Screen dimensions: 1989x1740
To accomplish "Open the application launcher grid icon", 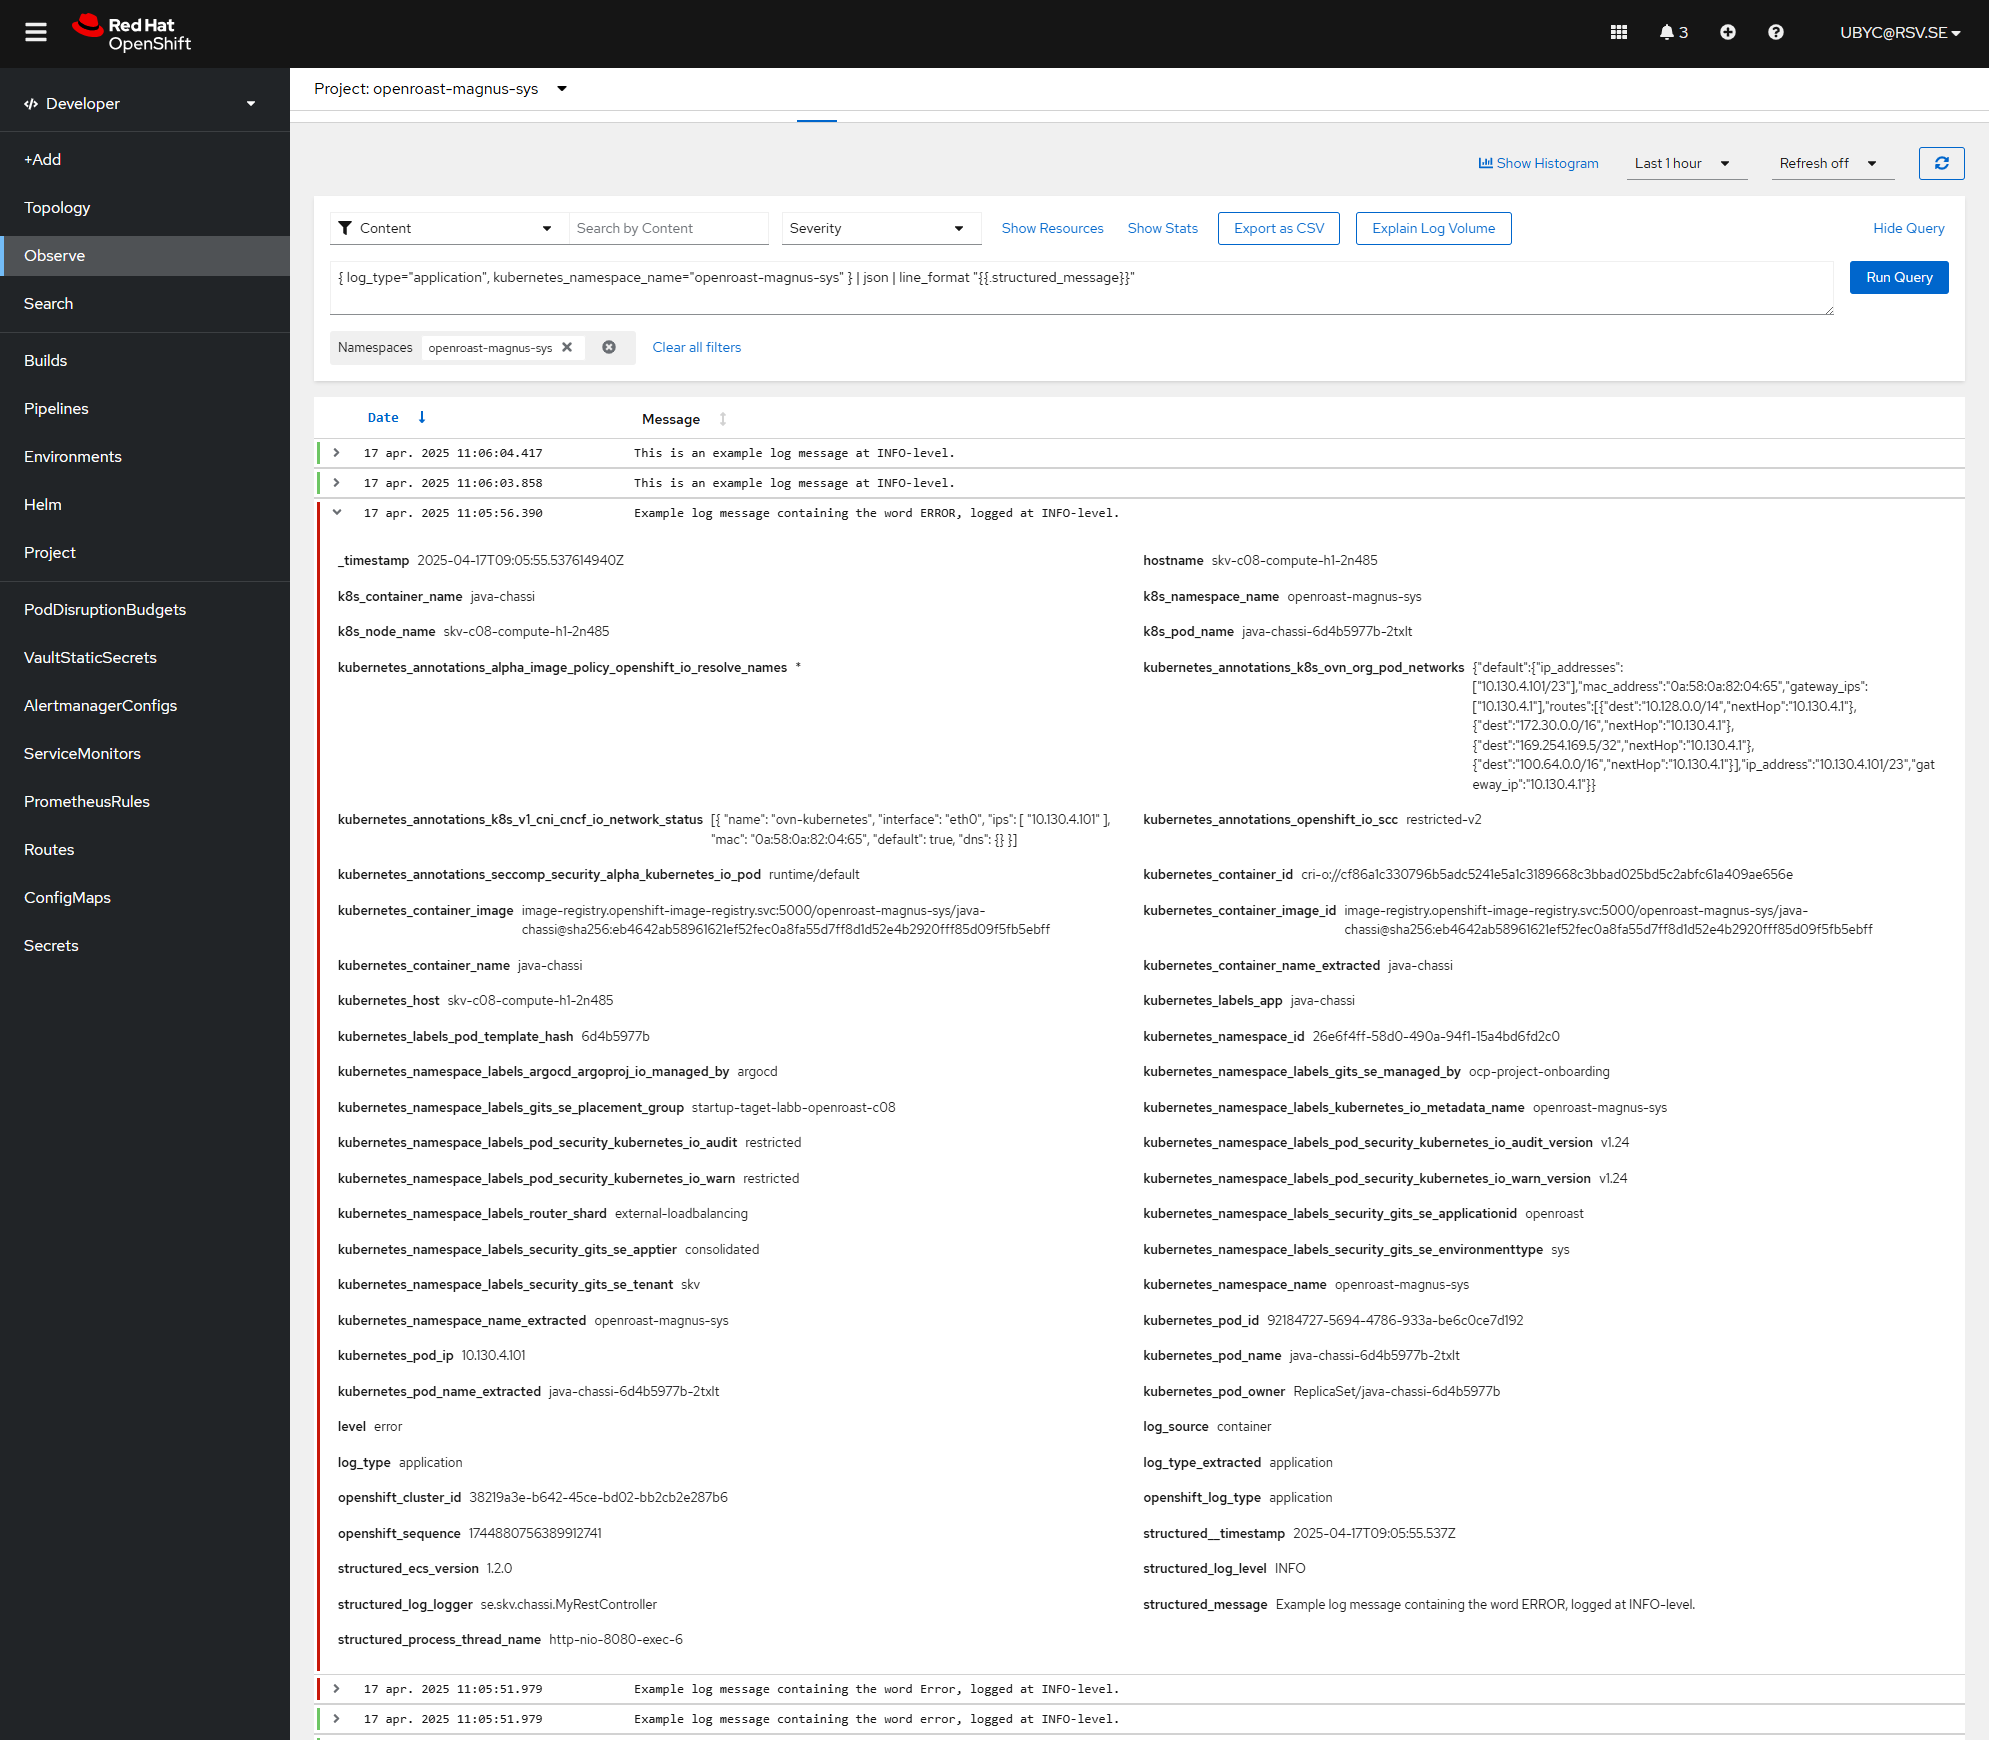I will (x=1619, y=33).
